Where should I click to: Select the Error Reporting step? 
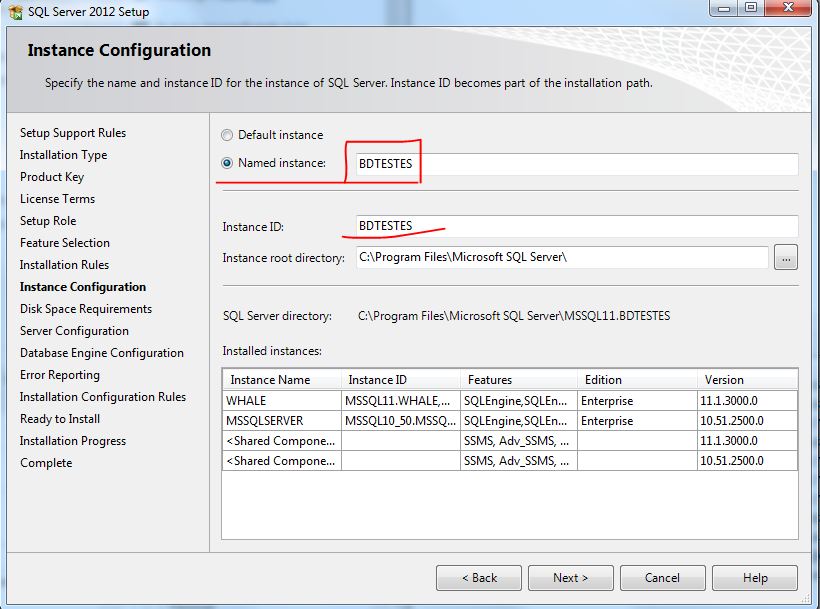[60, 375]
